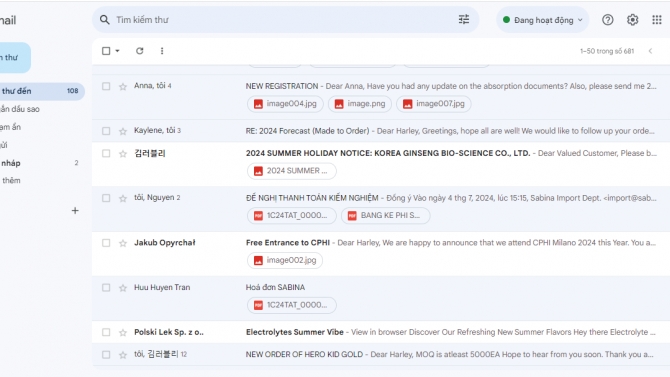Open Gmail settings gear
The image size is (670, 377).
[632, 20]
